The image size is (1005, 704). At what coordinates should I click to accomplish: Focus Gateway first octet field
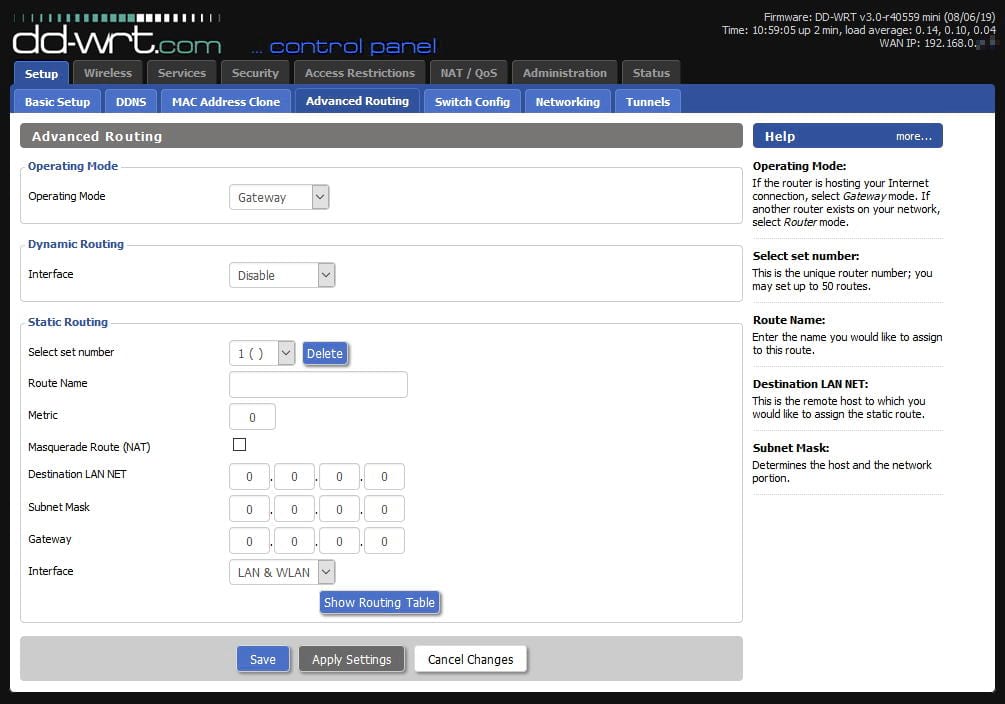click(249, 541)
